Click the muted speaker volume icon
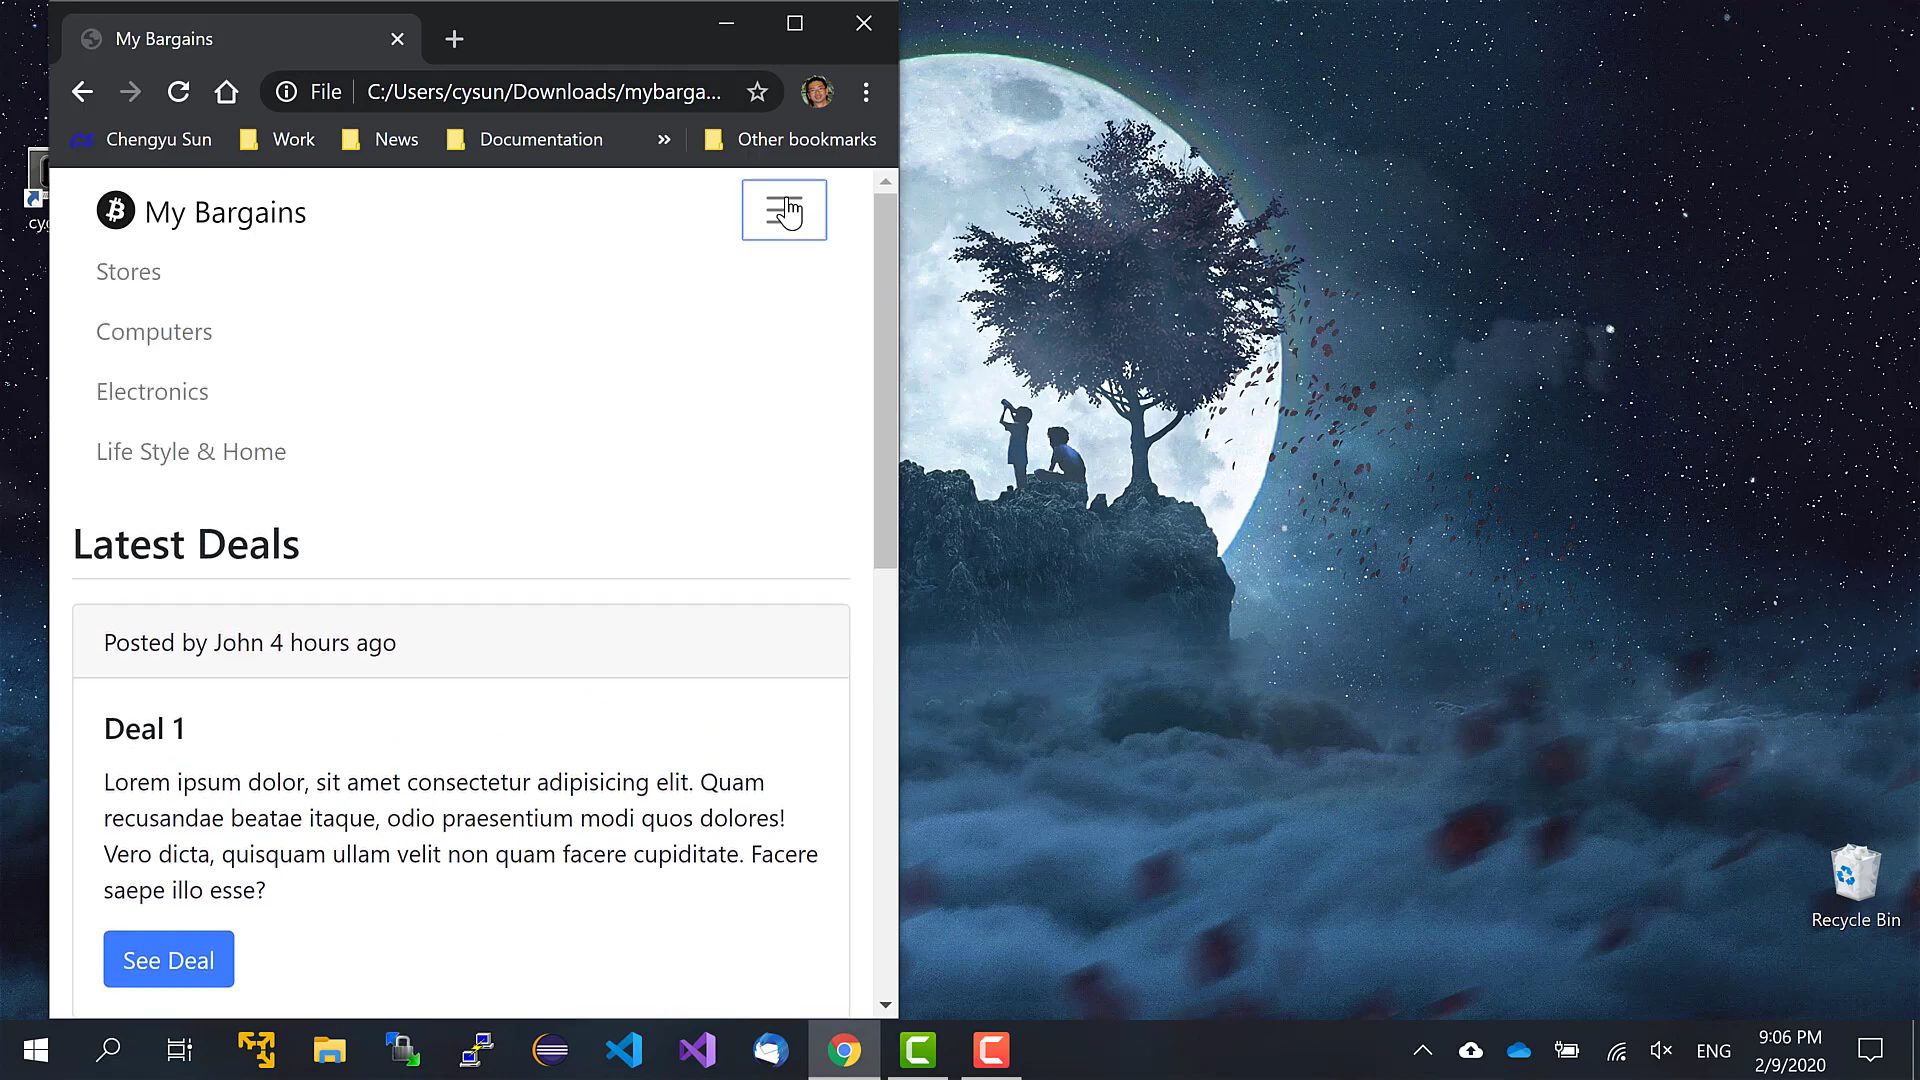 (1661, 1050)
